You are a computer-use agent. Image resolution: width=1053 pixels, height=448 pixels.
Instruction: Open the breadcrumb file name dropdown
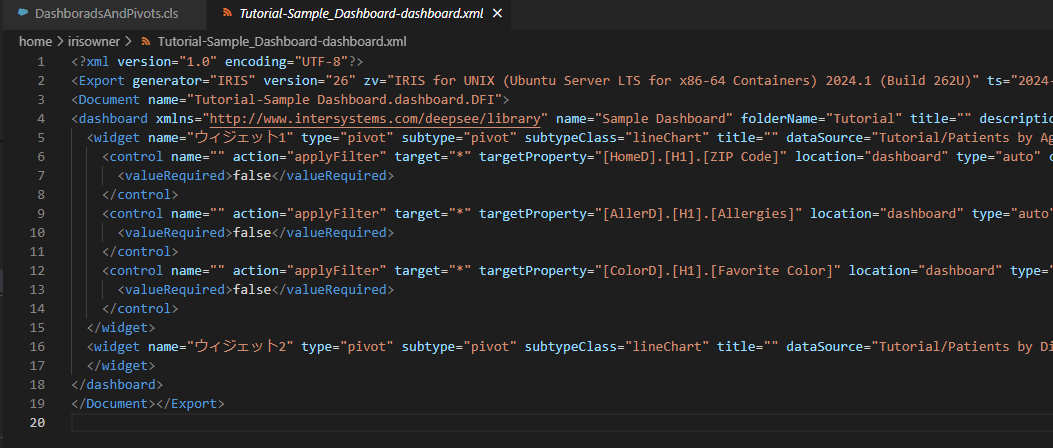coord(282,42)
